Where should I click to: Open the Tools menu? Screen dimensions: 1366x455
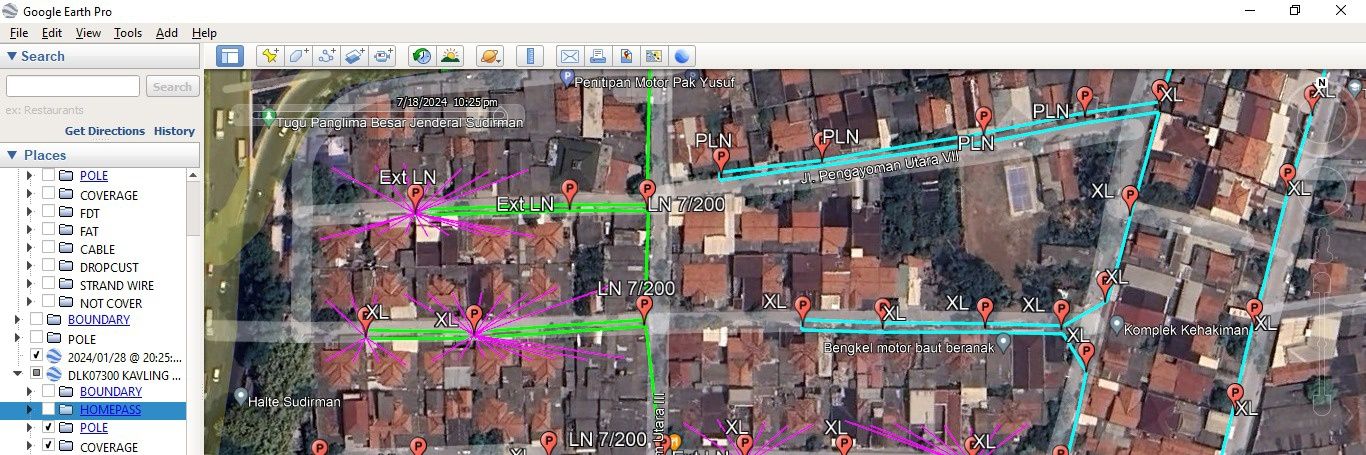tap(128, 33)
